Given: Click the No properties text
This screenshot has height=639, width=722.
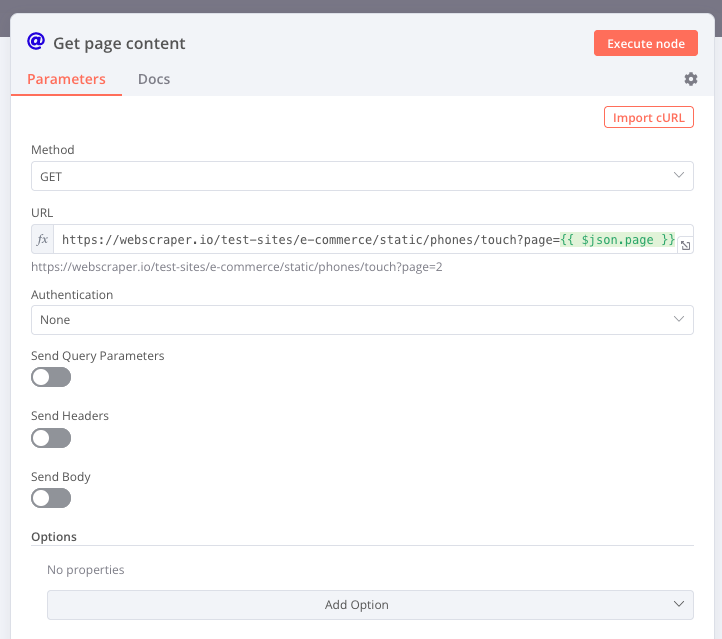Looking at the screenshot, I should [x=86, y=570].
